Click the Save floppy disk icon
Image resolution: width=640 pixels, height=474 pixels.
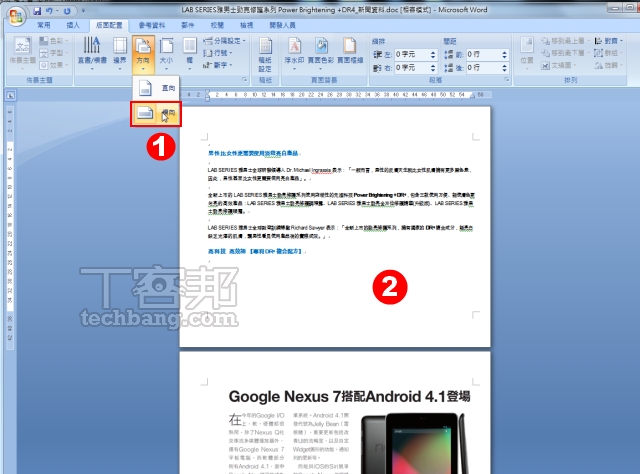tap(37, 11)
